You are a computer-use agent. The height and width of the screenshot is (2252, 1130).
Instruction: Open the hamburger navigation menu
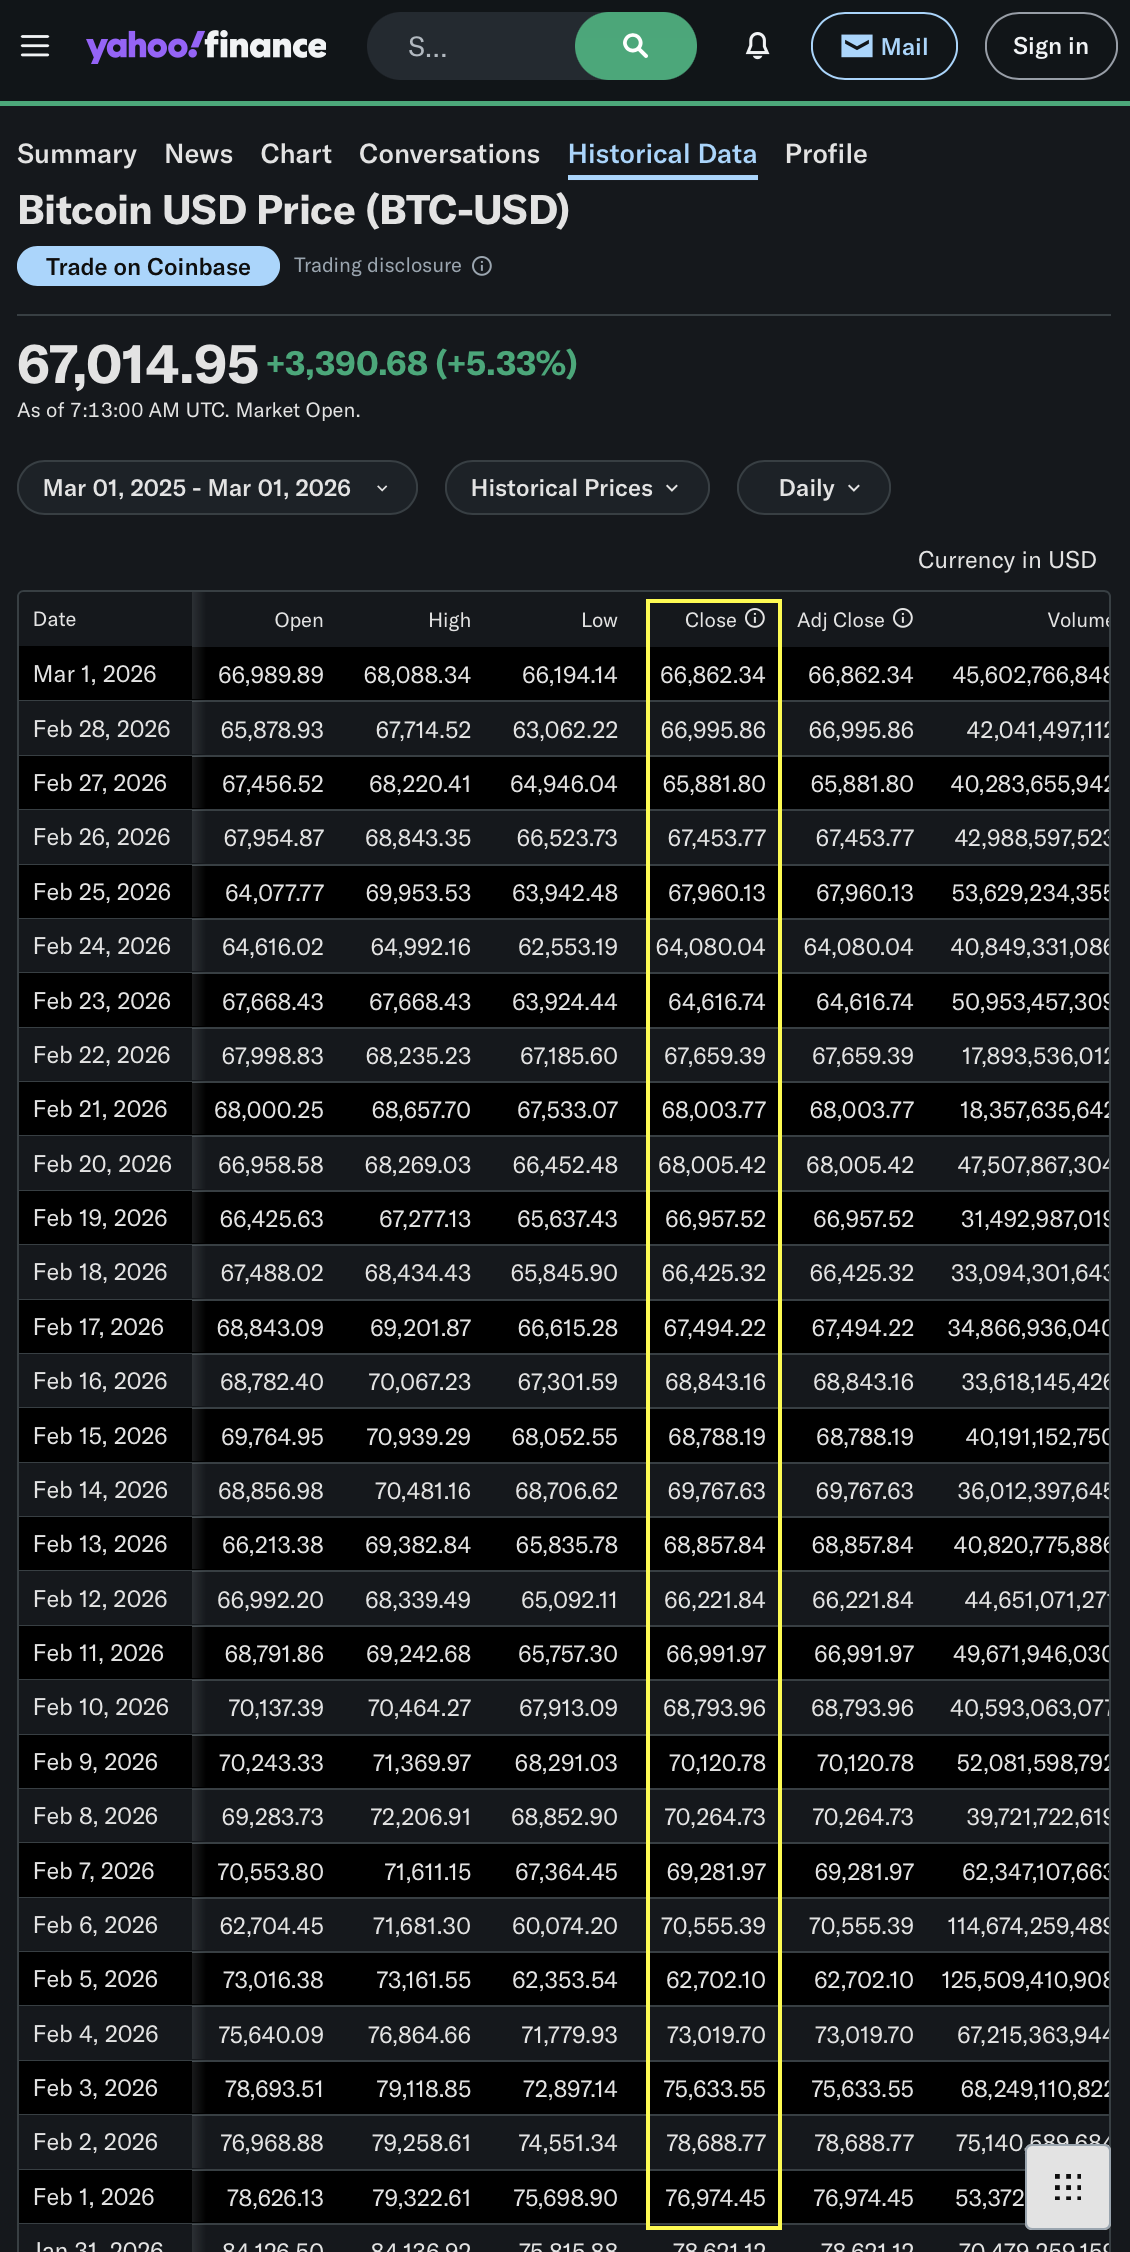point(35,46)
